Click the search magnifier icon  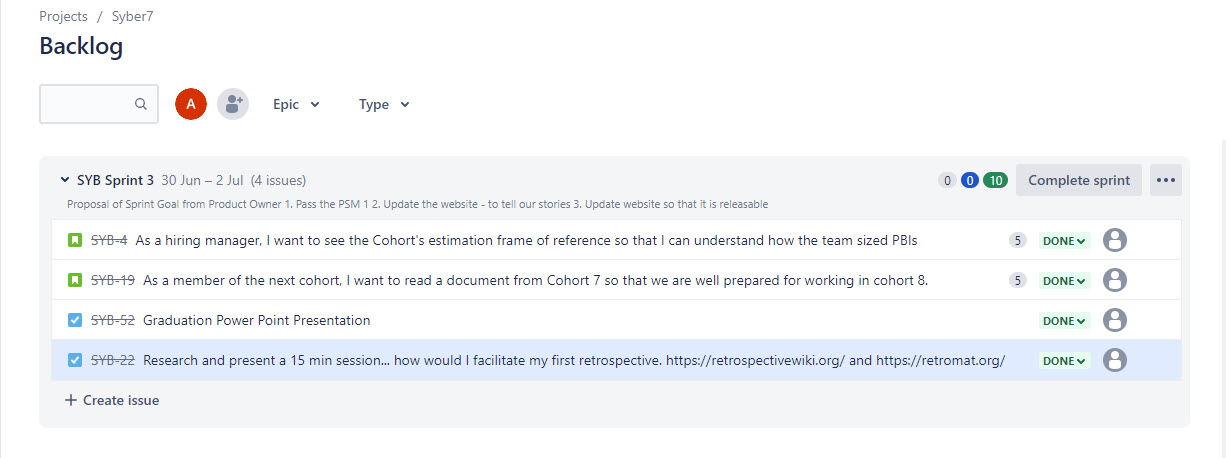[141, 104]
